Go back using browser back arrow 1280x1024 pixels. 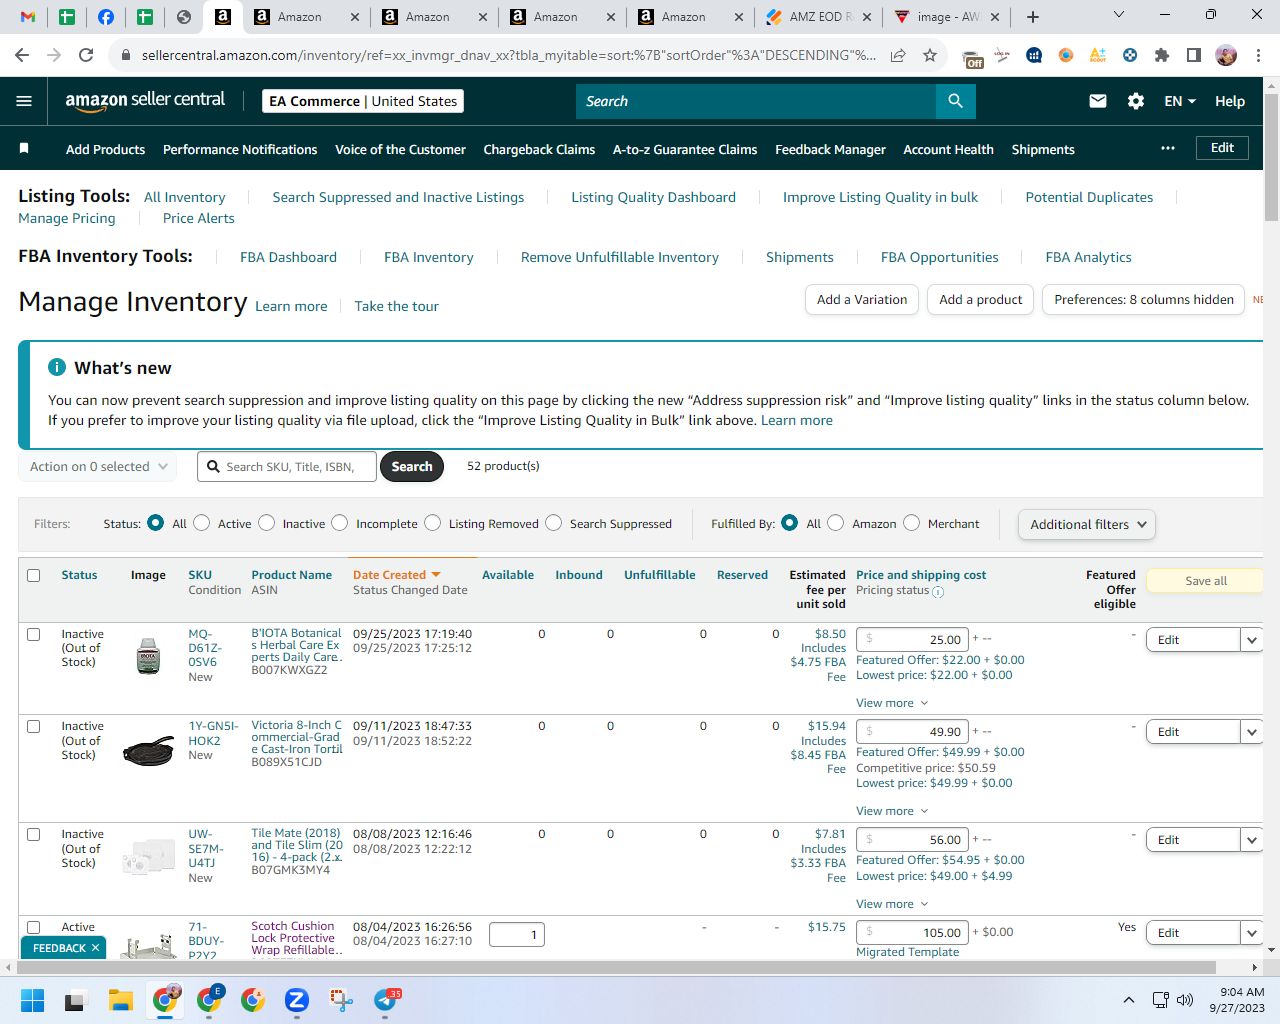22,55
